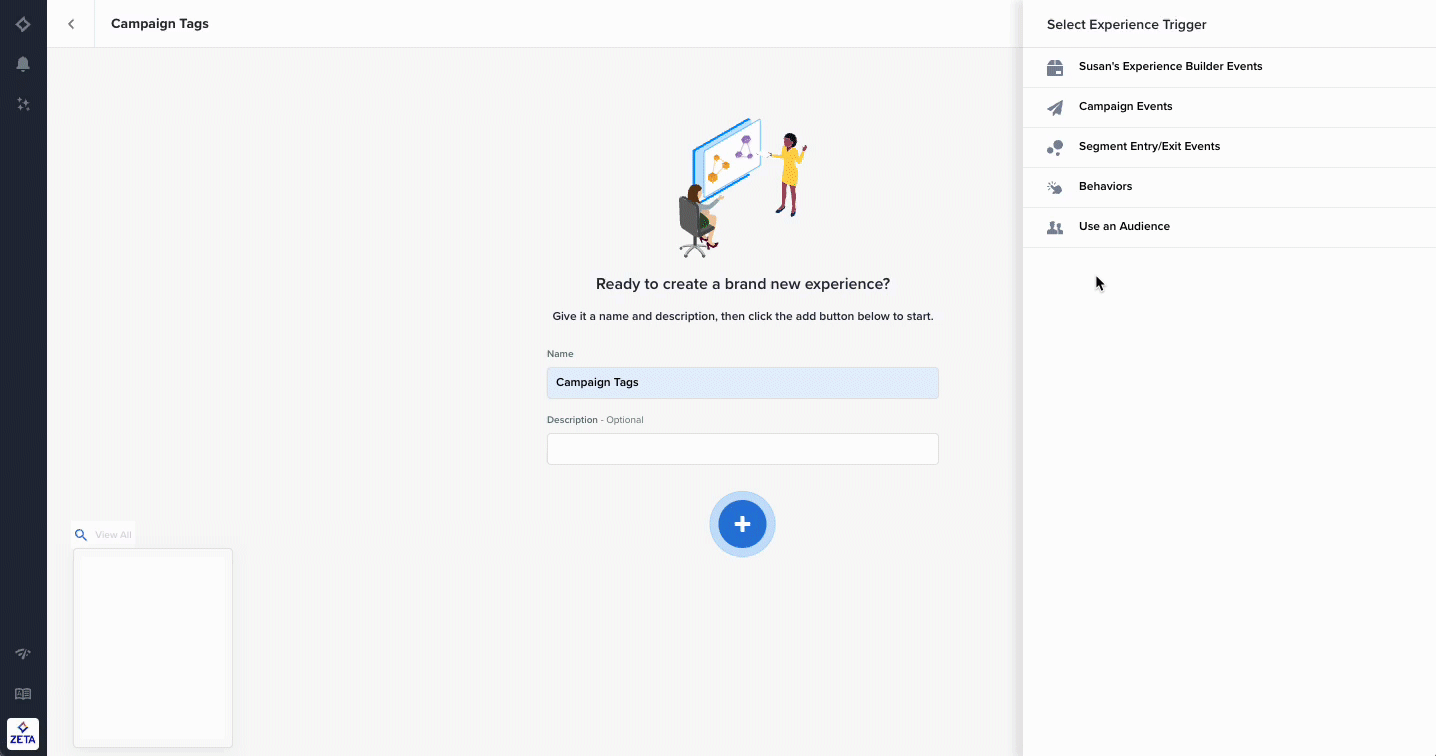
Task: Select Susan's Experience Builder Events trigger
Action: [x=1170, y=67]
